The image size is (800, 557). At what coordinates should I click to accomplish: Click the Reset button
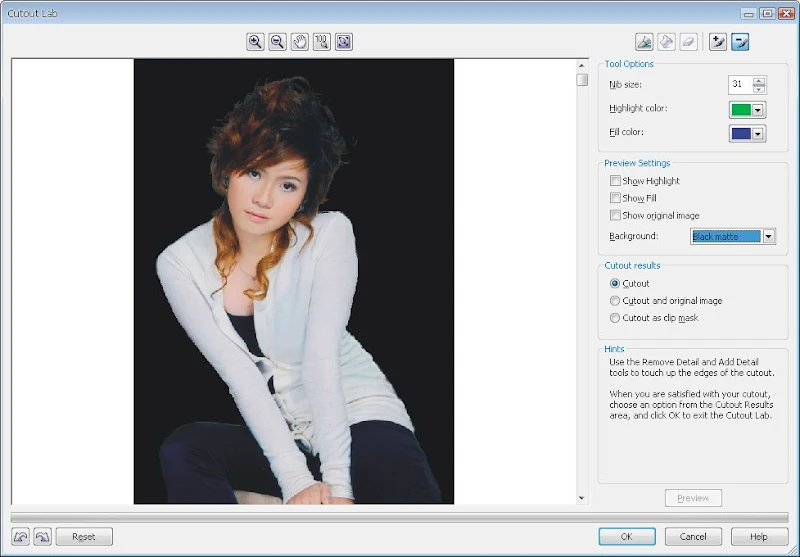pyautogui.click(x=84, y=537)
